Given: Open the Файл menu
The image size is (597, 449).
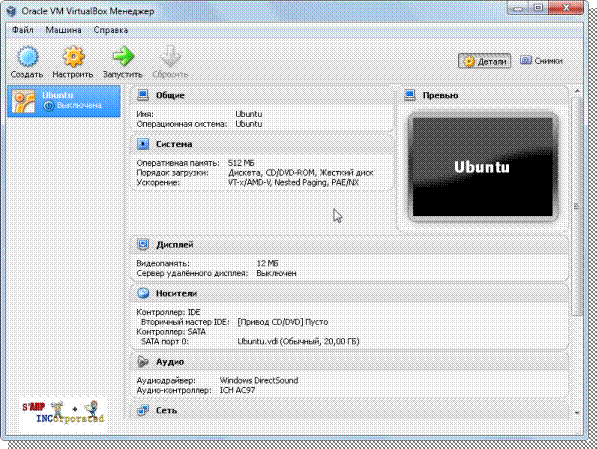Looking at the screenshot, I should (22, 30).
